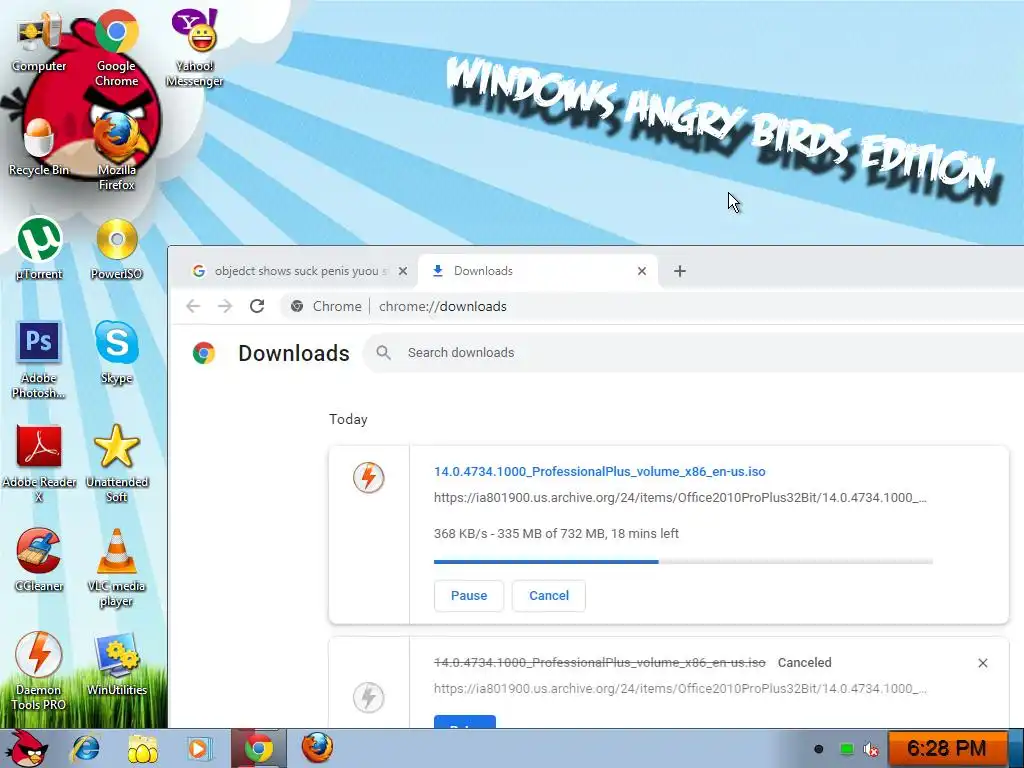Click the "Today" date heading
The height and width of the screenshot is (768, 1024).
[348, 419]
